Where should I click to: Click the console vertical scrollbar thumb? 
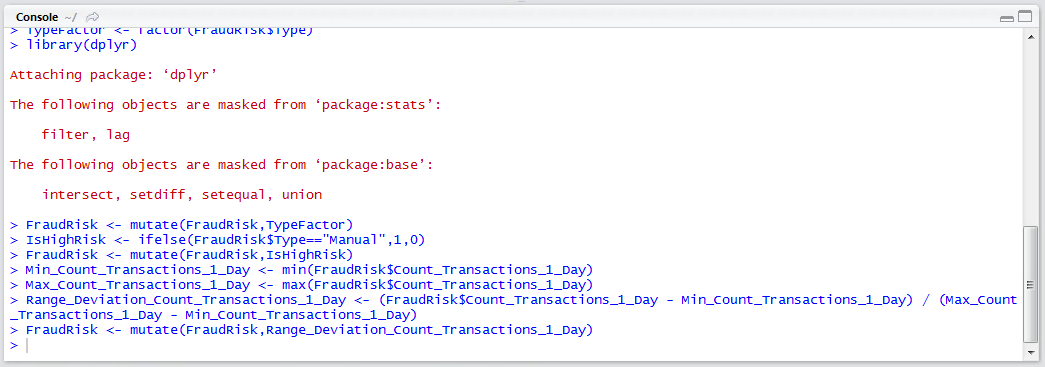(1030, 283)
